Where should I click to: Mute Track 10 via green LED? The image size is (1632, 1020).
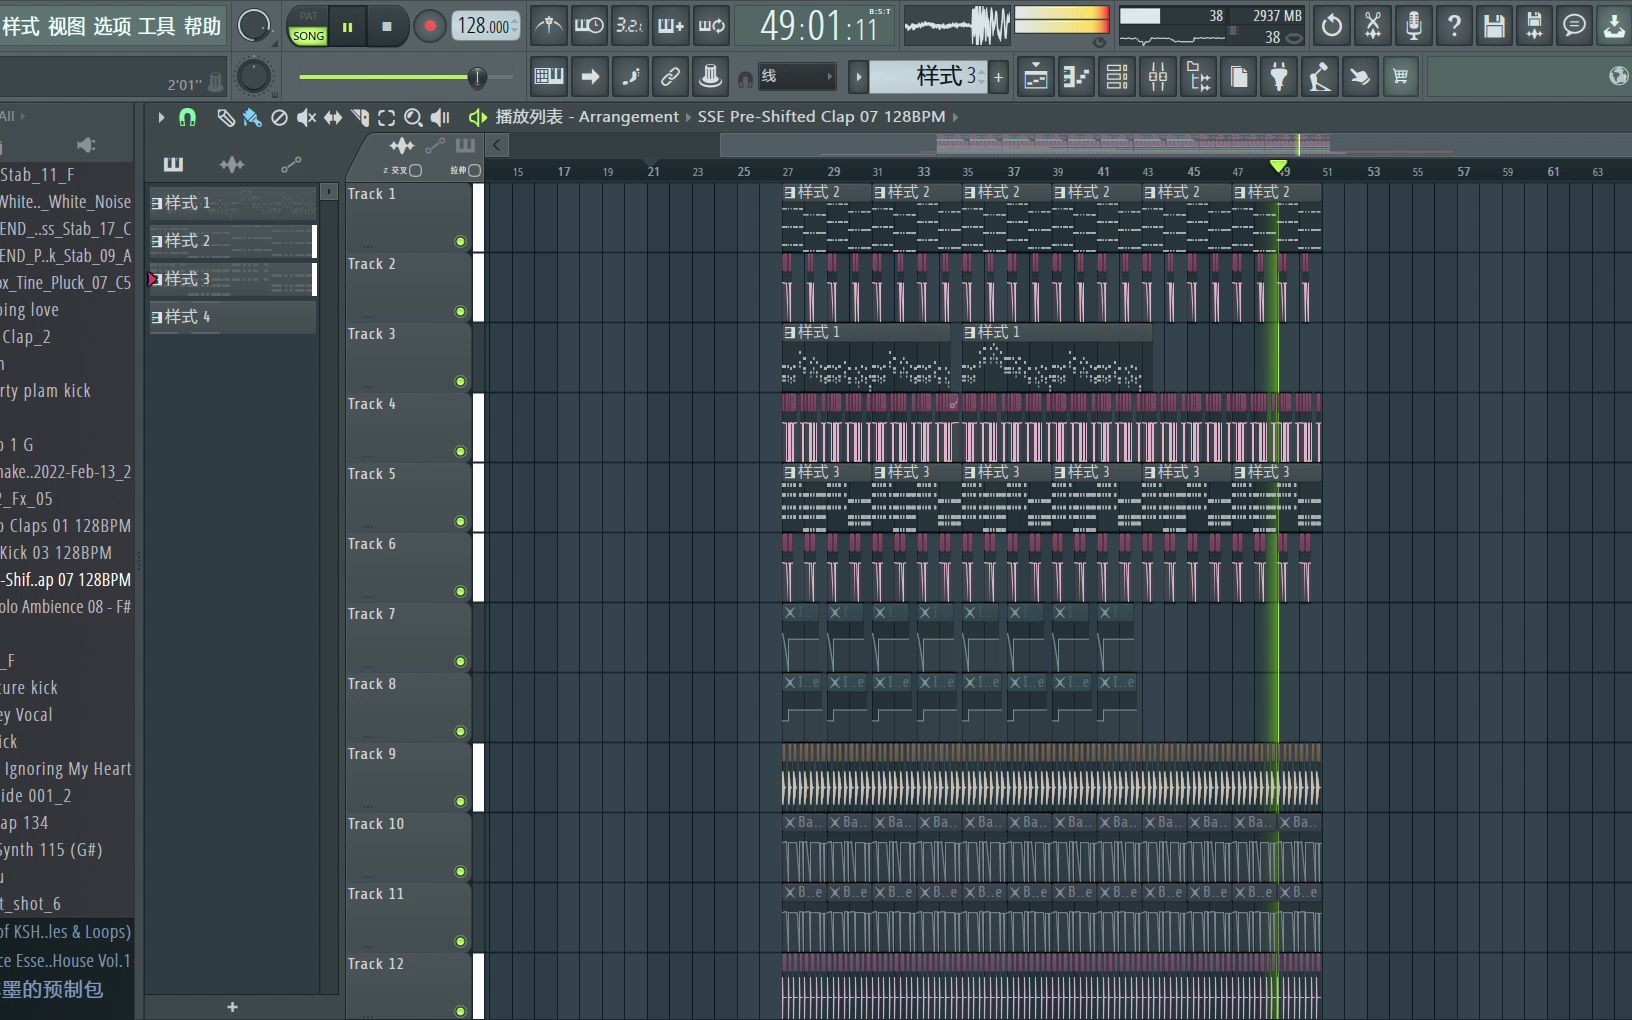tap(460, 872)
